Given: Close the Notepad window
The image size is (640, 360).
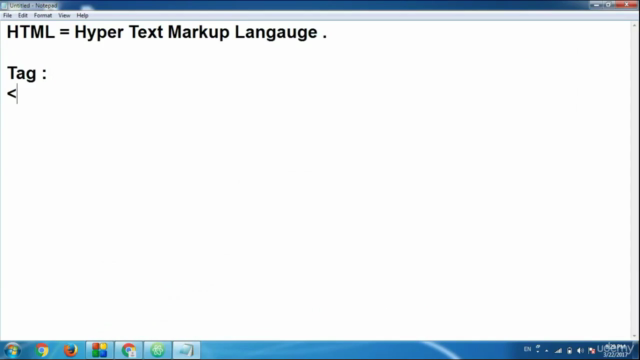Looking at the screenshot, I should 627,5.
